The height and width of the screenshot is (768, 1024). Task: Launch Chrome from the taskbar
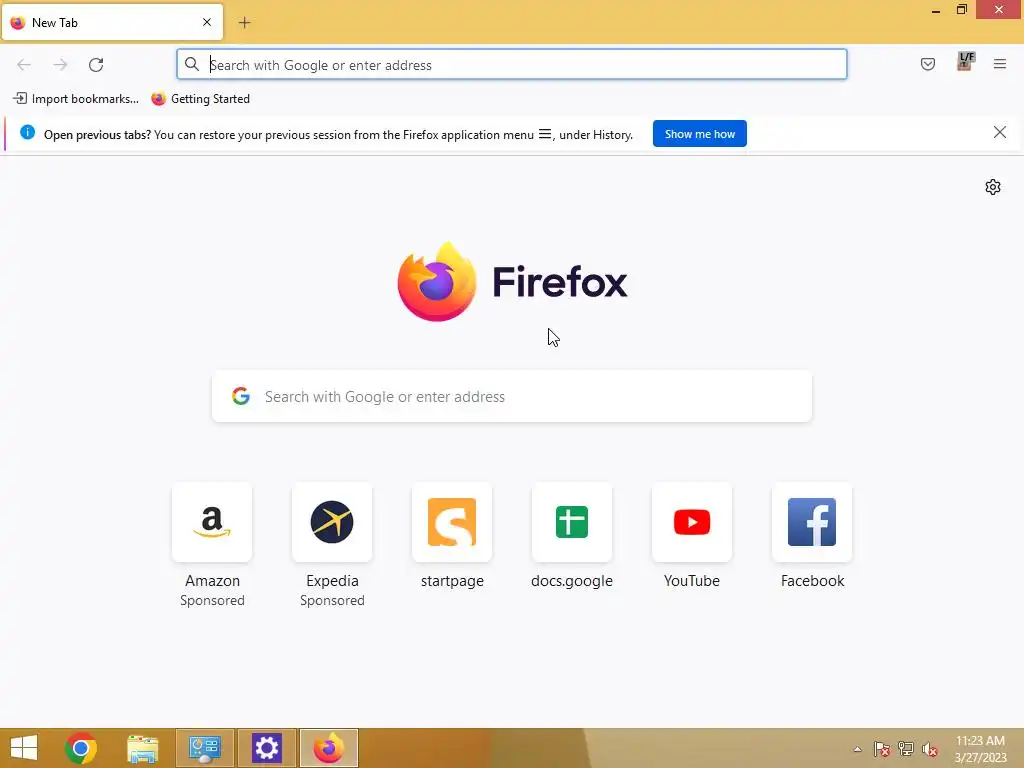click(81, 748)
